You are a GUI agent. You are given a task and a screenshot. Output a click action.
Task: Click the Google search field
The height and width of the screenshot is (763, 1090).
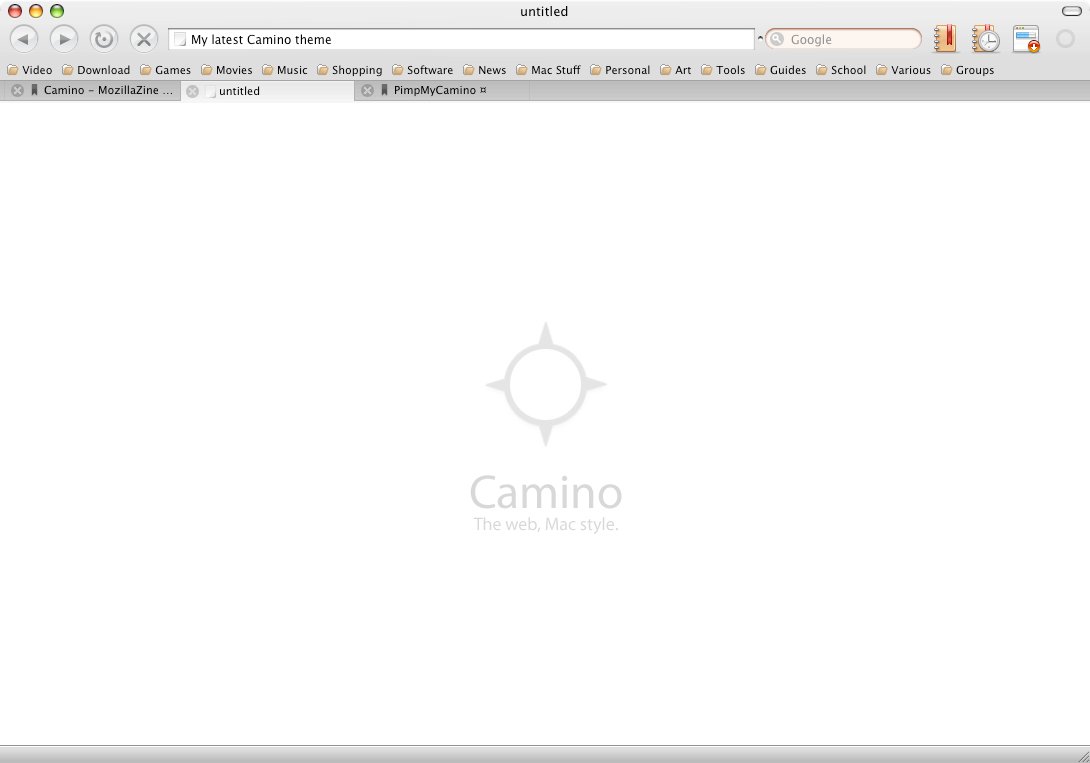pos(843,40)
